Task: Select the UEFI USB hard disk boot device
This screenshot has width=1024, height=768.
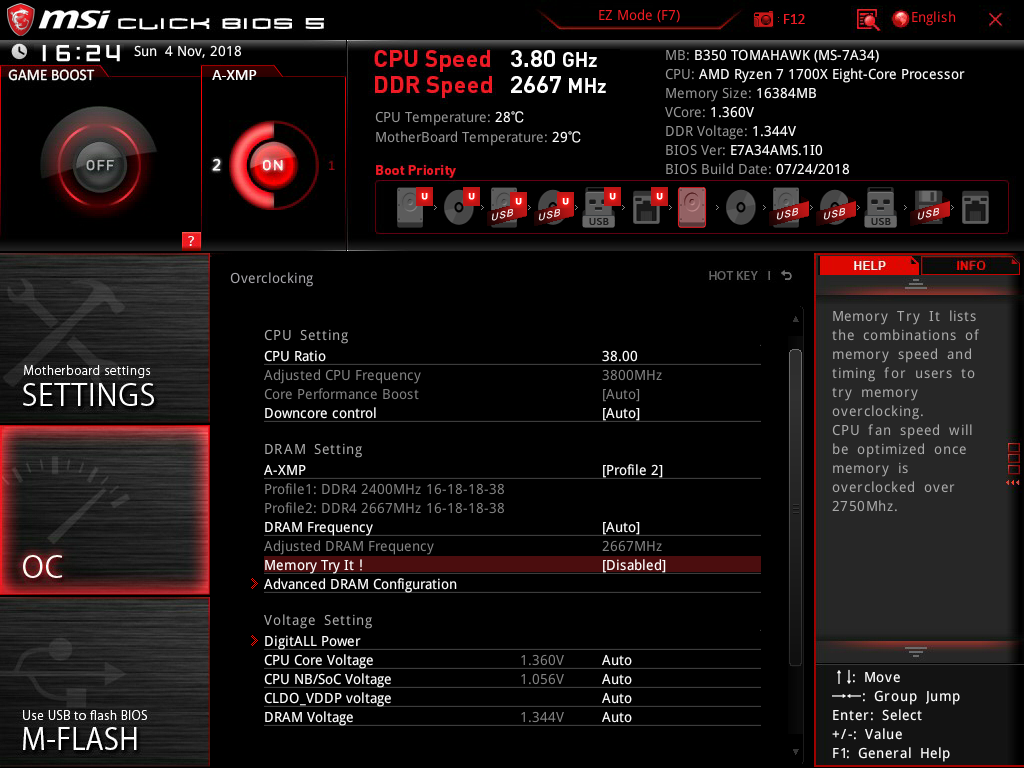Action: (508, 207)
